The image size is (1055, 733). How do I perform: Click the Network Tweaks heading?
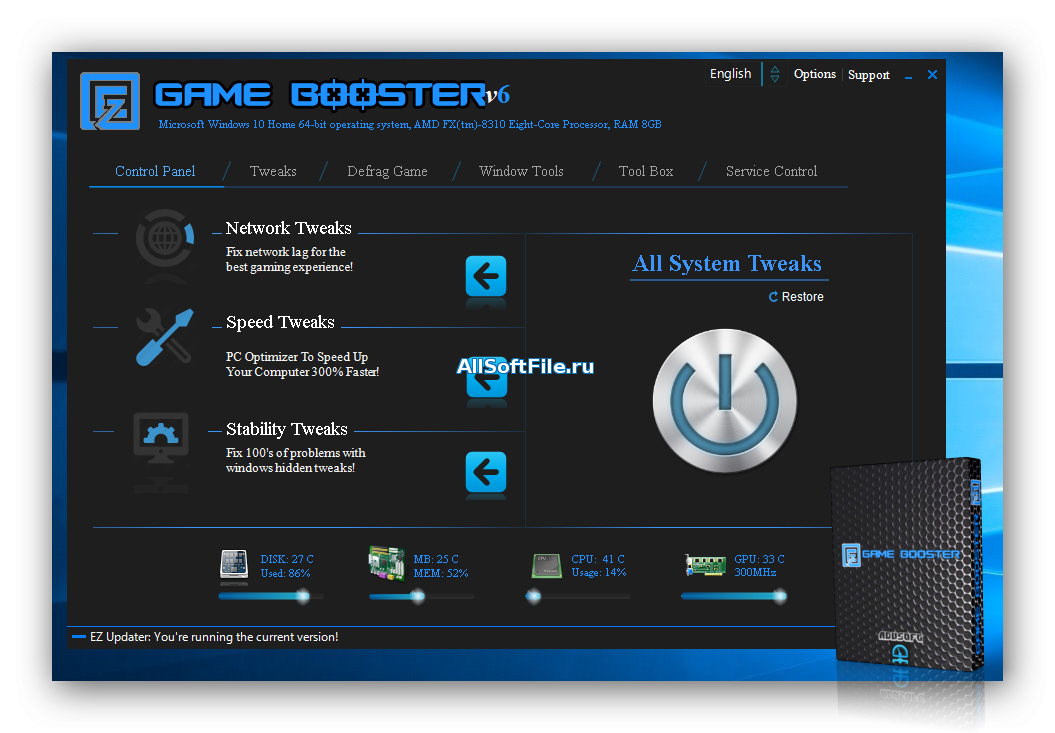coord(289,228)
